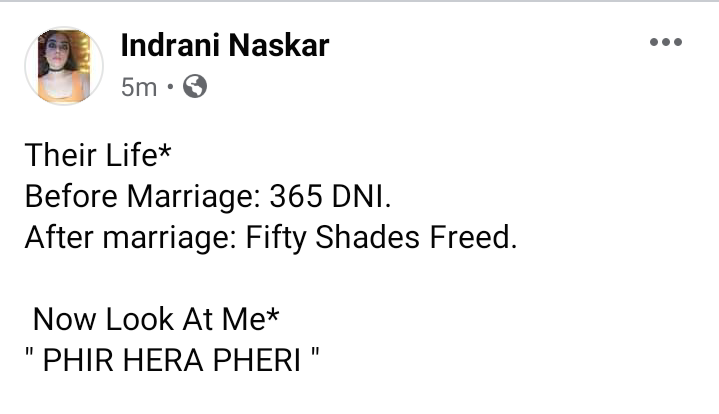Screen dimensions: 719x414
Task: Open the post via 5m timestamp
Action: (x=139, y=87)
